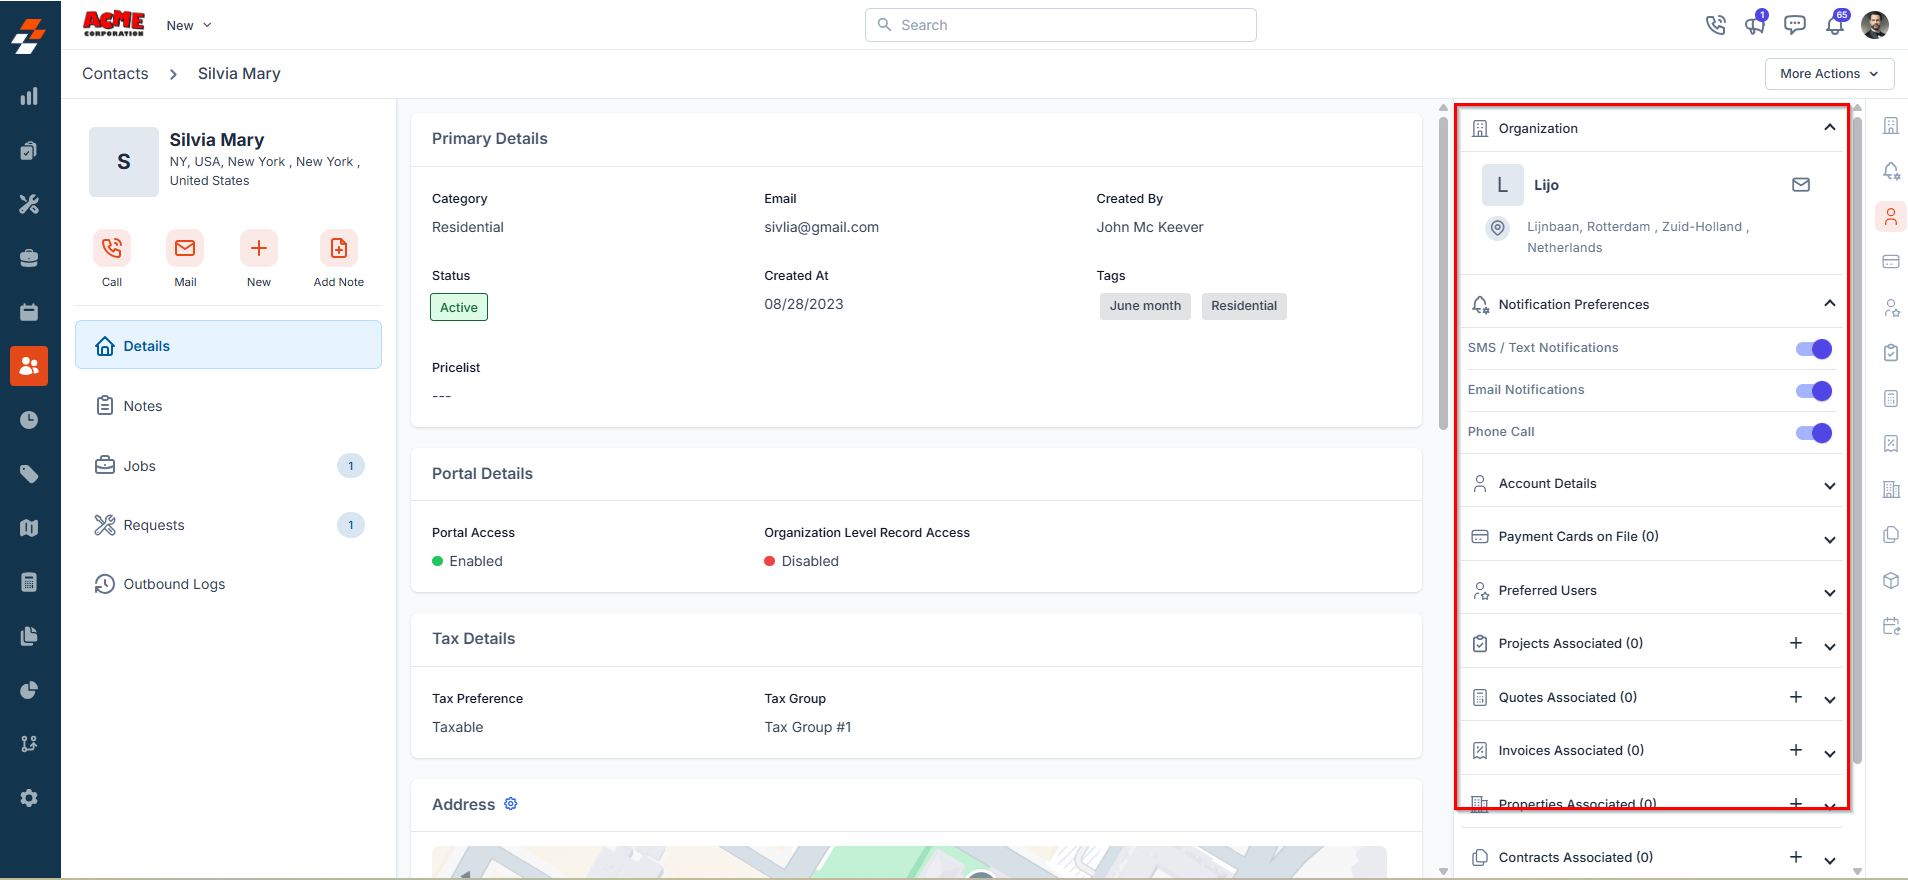Viewport: 1908px width, 880px height.
Task: Open the pie chart reports icon in sidebar
Action: click(29, 690)
